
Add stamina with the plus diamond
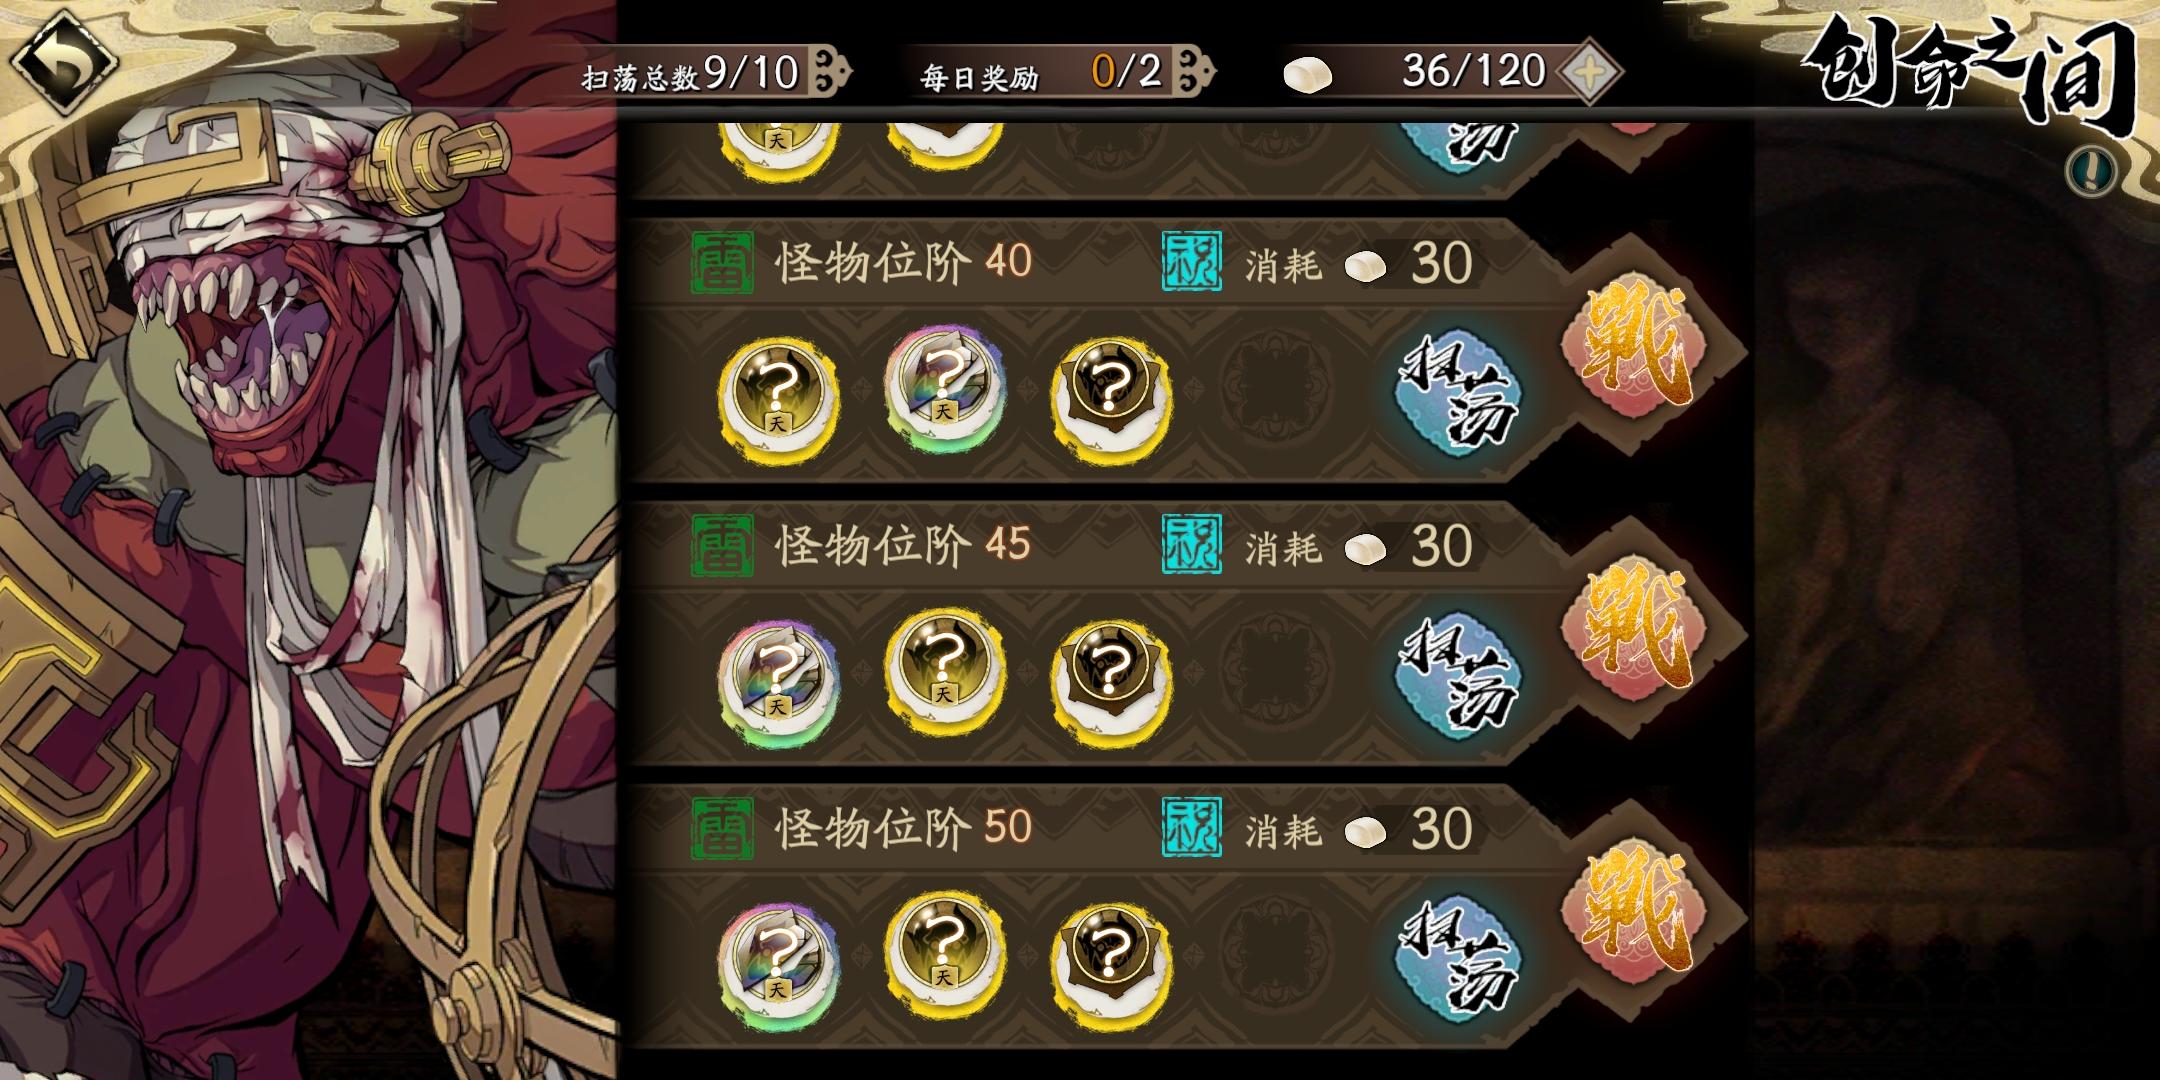1589,71
